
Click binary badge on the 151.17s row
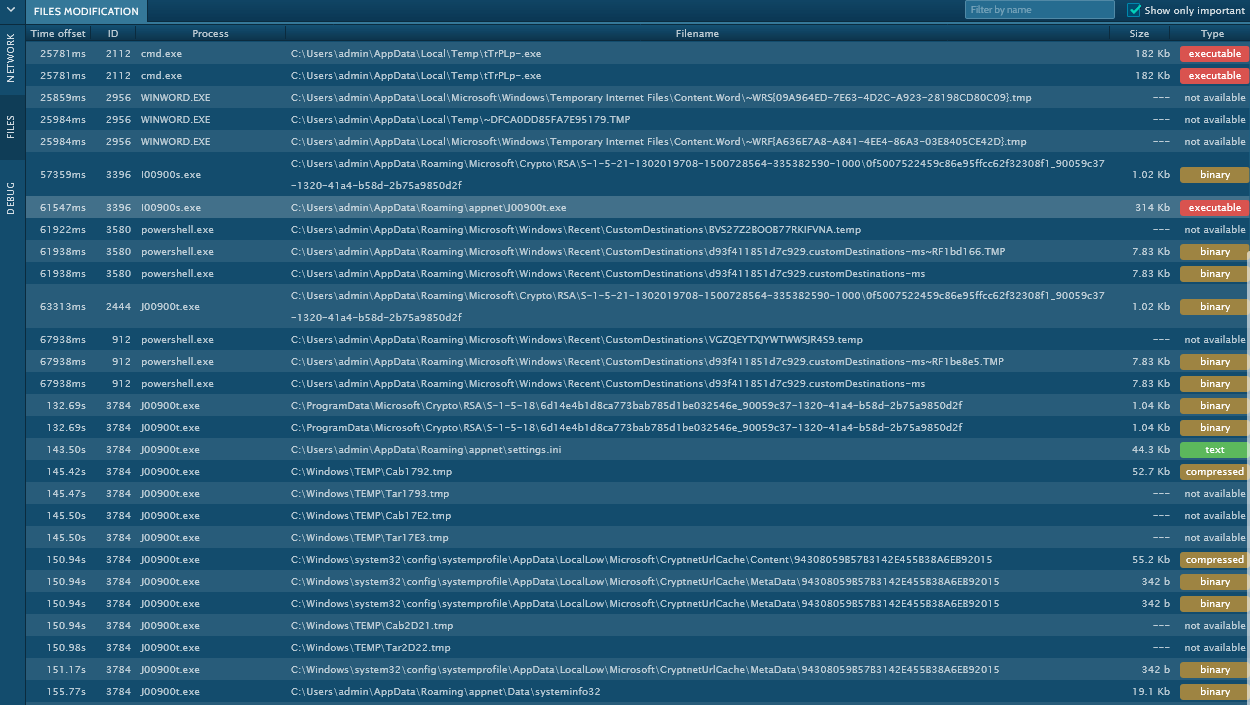[x=1214, y=670]
